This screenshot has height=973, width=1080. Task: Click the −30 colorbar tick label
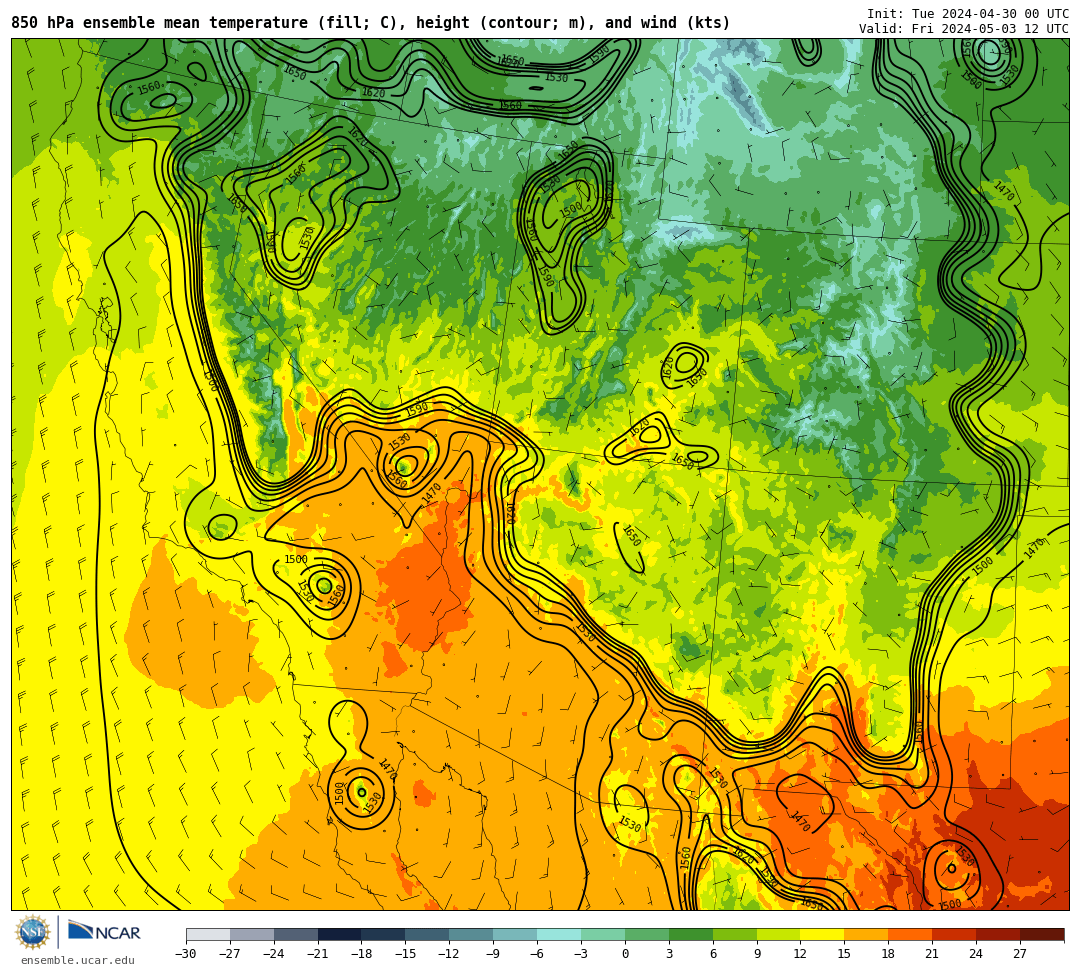[186, 954]
